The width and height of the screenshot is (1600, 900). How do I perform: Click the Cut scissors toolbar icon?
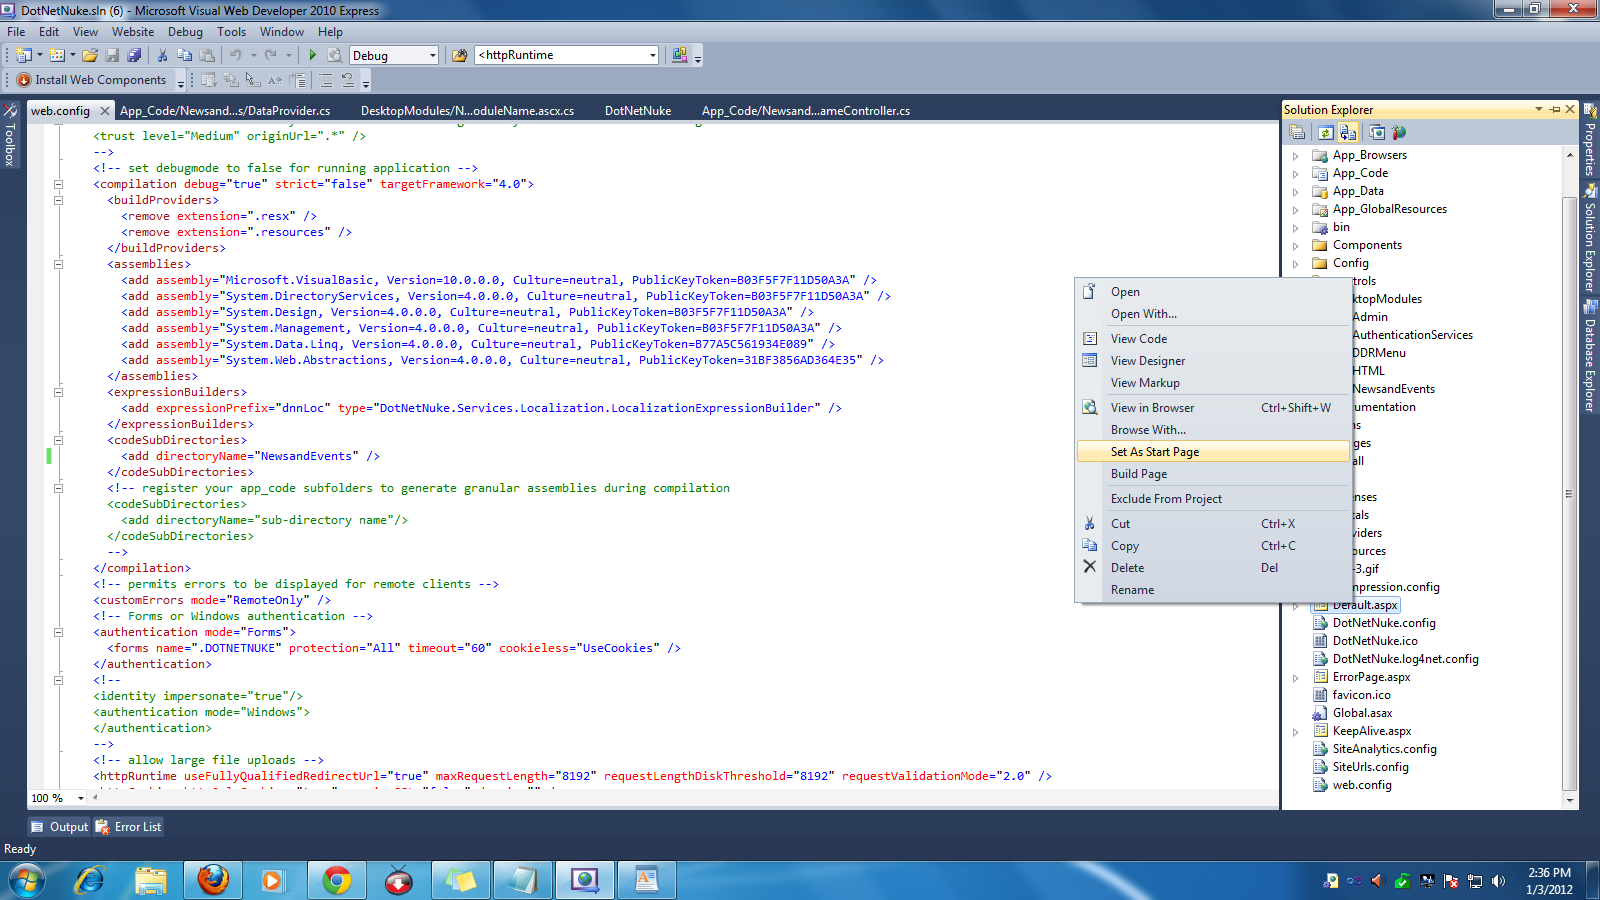pos(163,55)
